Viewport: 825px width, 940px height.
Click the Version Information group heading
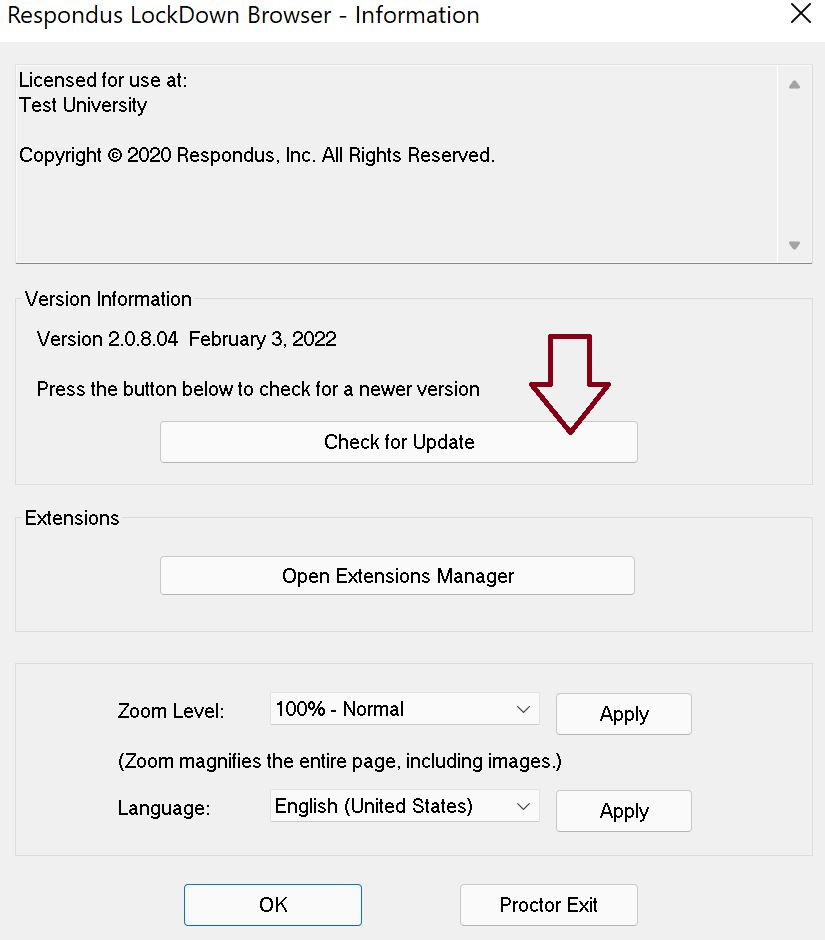coord(108,299)
